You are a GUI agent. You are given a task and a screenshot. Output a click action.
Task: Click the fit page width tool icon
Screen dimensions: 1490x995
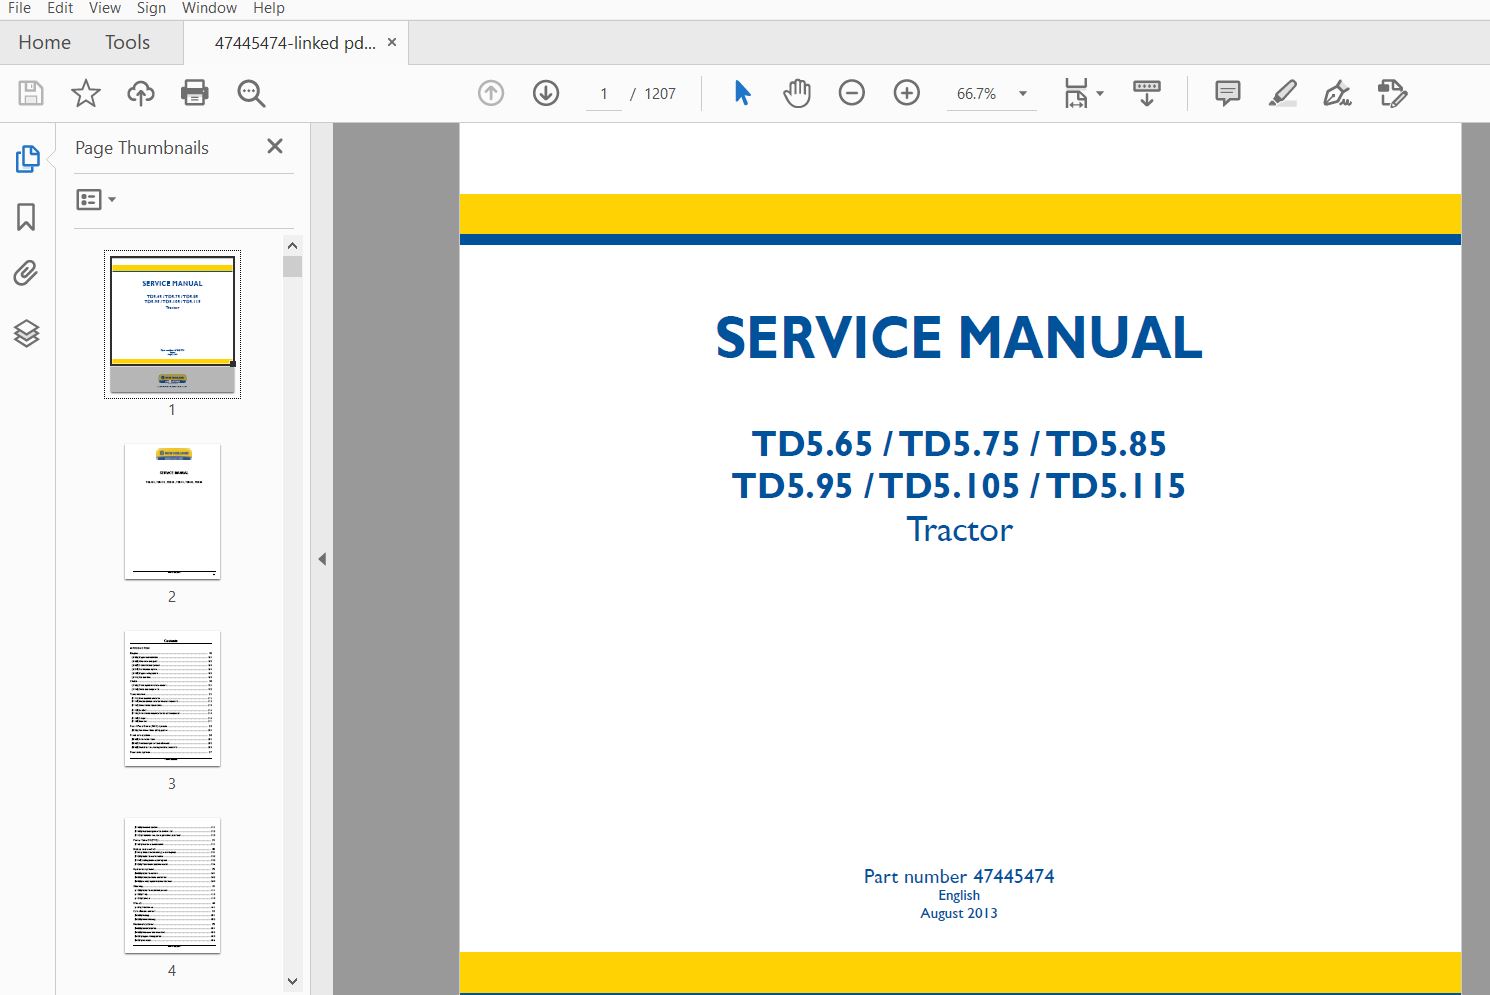(1076, 93)
